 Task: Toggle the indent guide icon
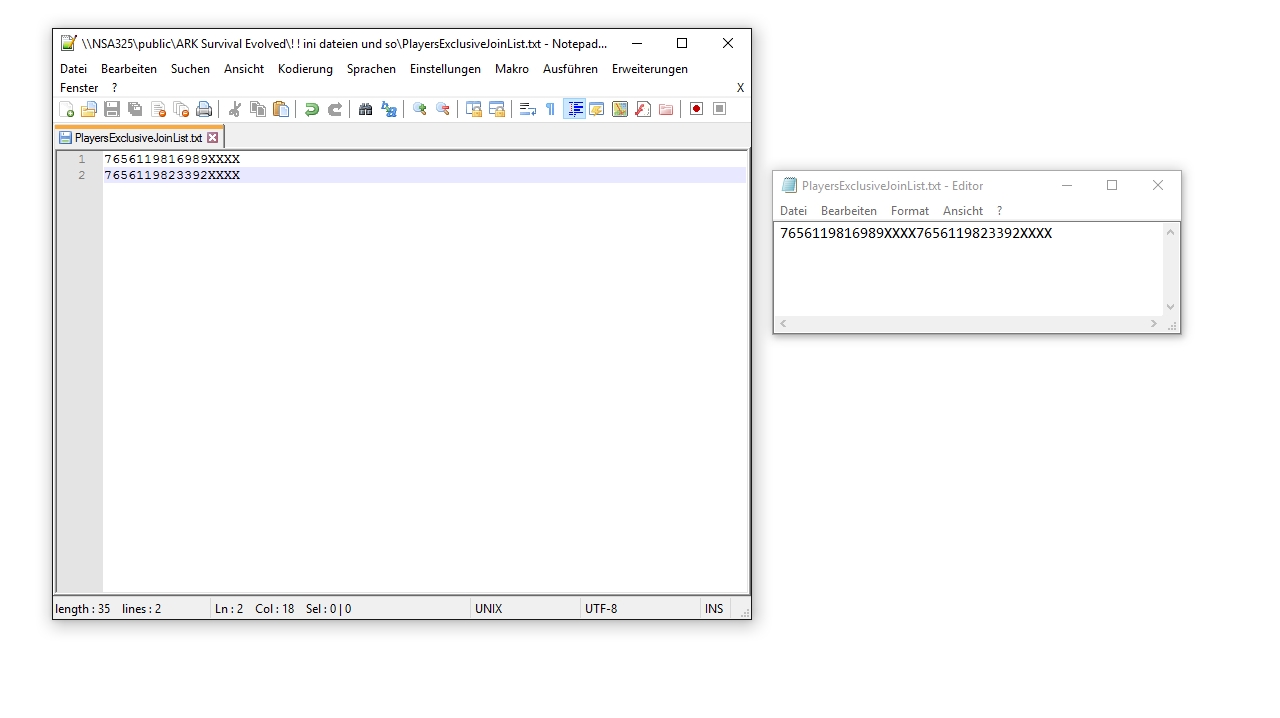point(575,109)
